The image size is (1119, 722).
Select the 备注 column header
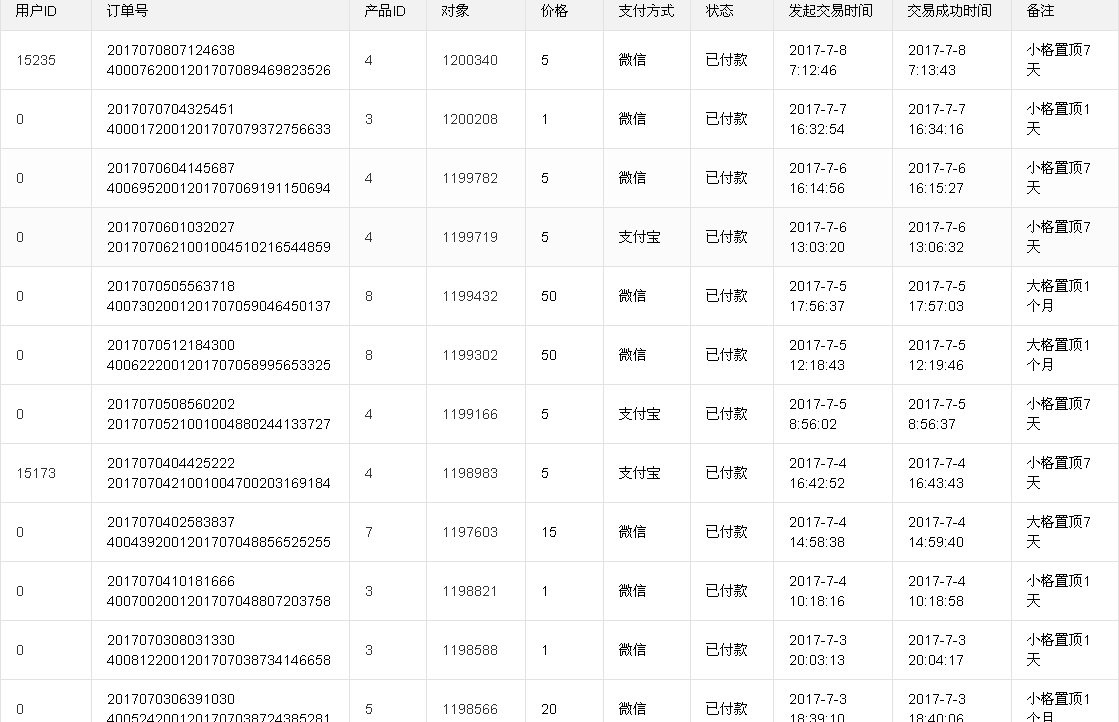click(1040, 11)
